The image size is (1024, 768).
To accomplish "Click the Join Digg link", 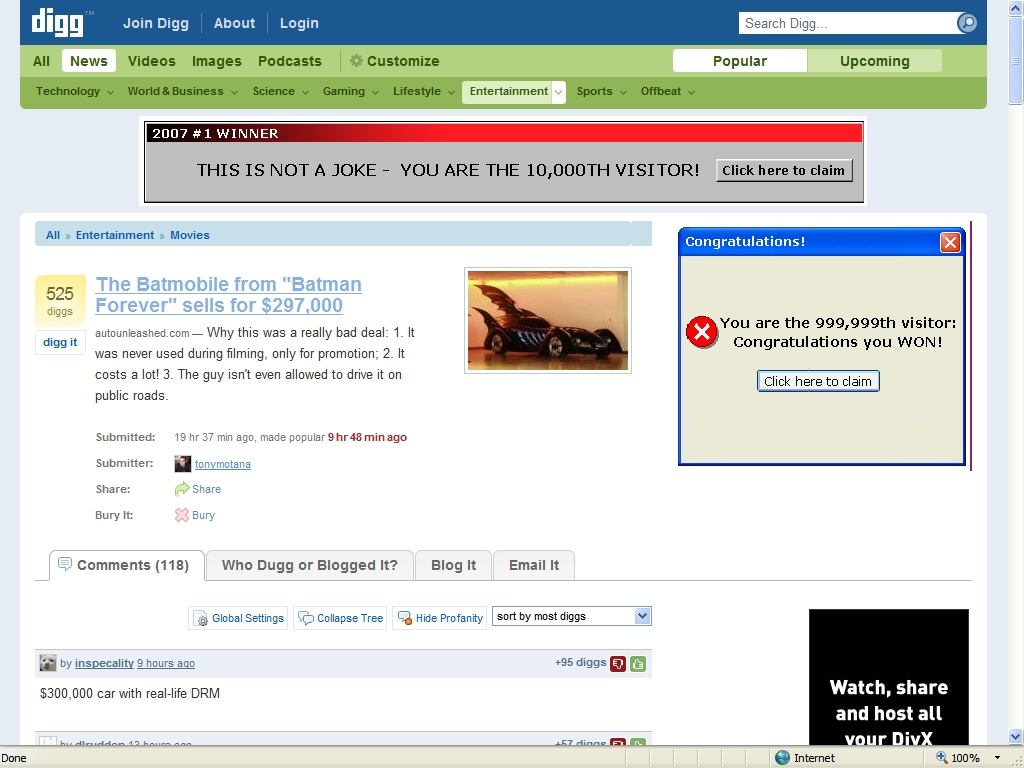I will (x=155, y=24).
